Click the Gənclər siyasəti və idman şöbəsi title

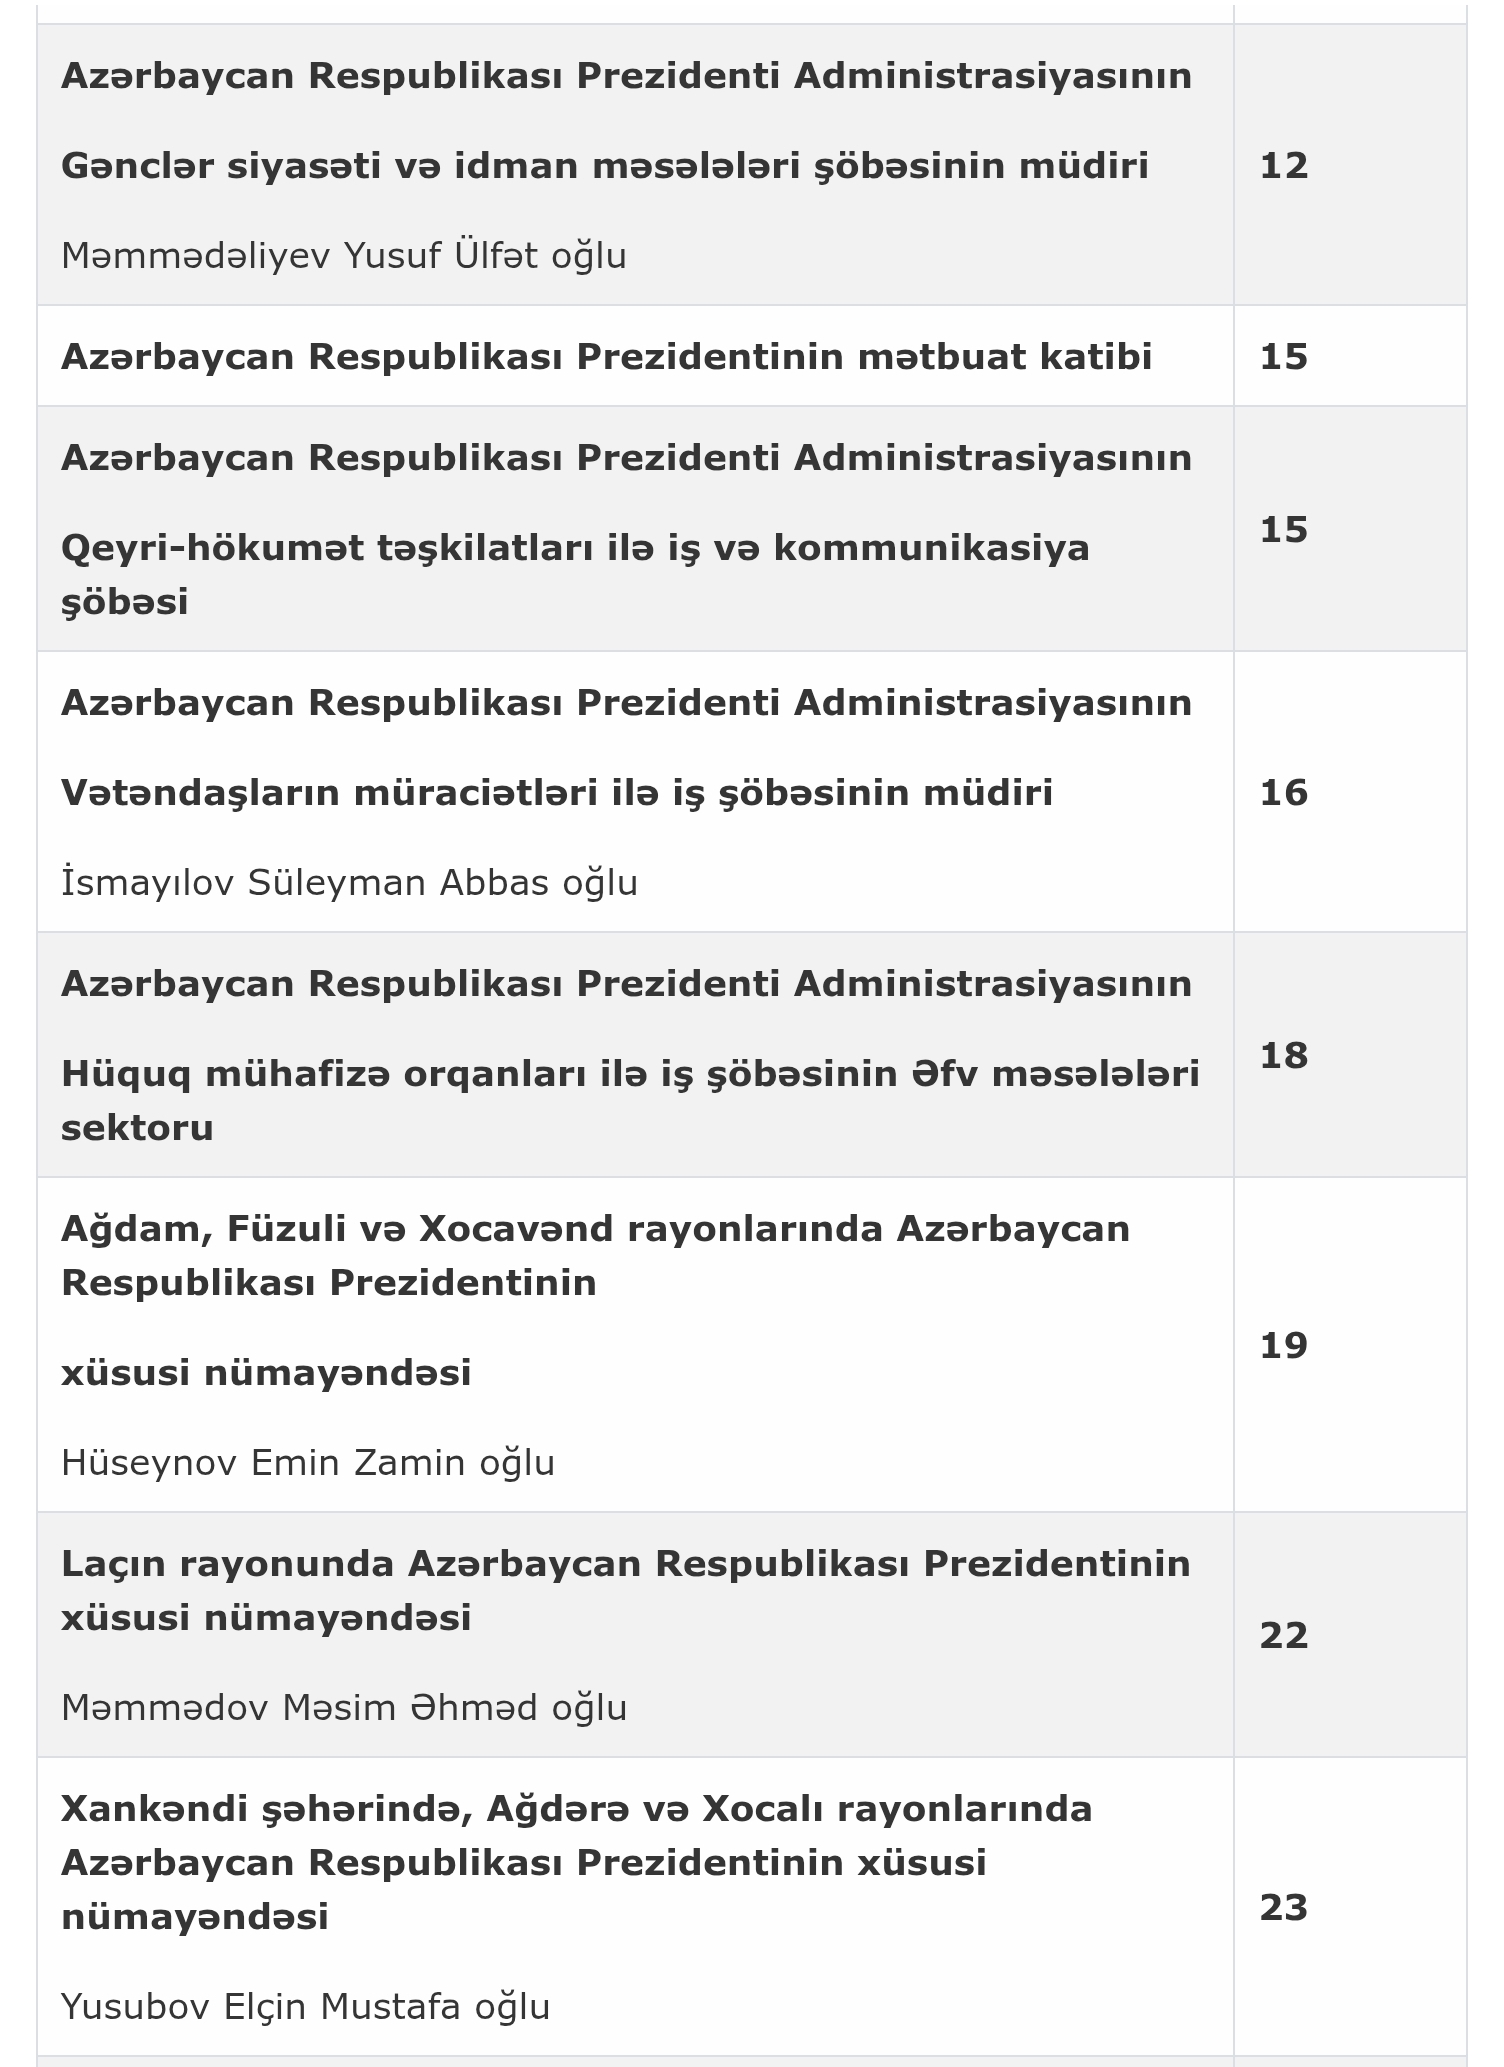(x=604, y=165)
